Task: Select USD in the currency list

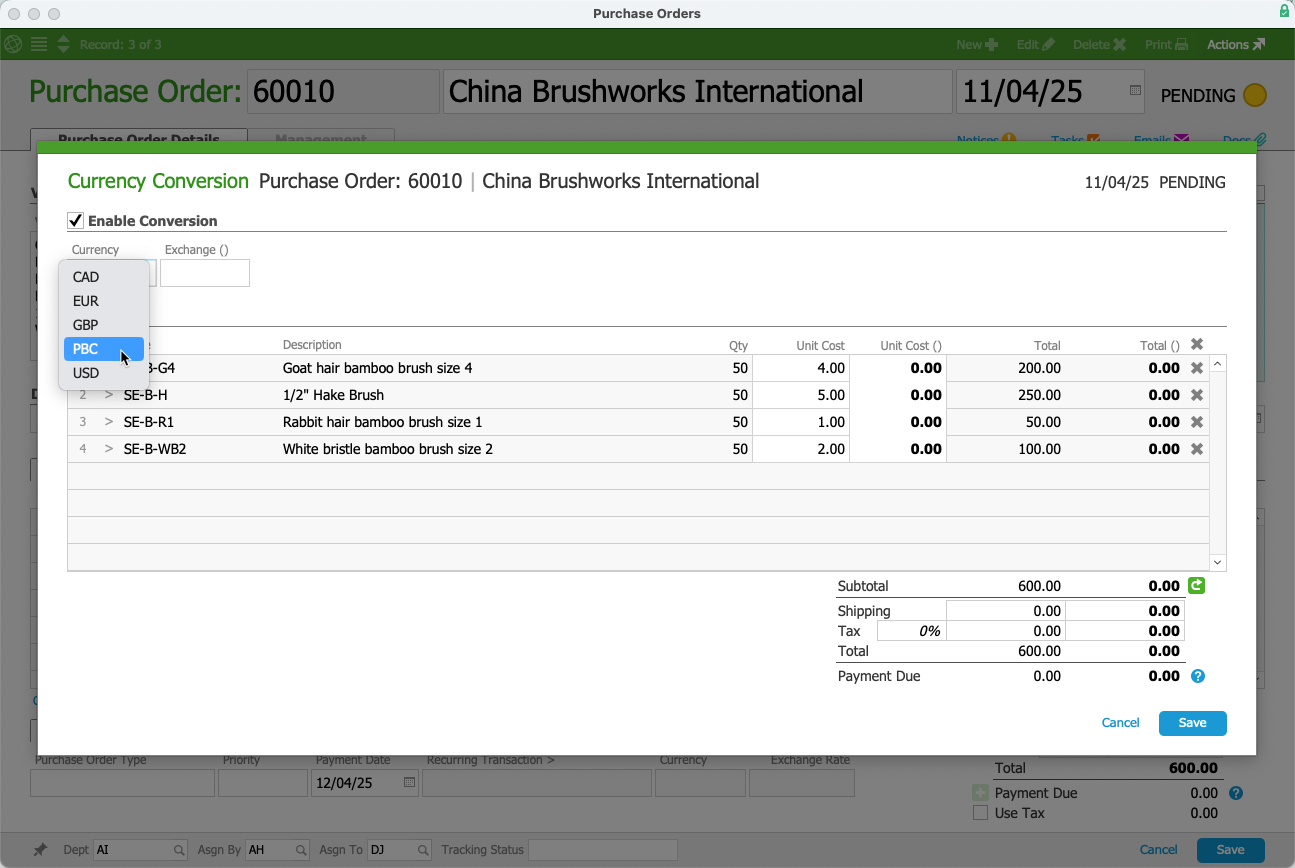Action: coord(104,373)
